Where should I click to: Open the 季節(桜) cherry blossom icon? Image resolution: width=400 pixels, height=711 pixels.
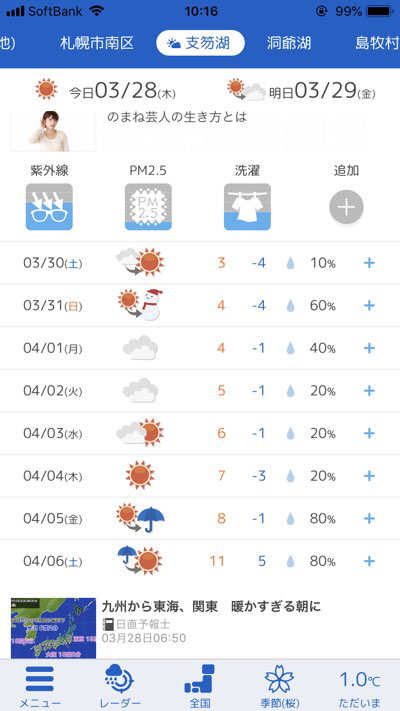(x=279, y=678)
